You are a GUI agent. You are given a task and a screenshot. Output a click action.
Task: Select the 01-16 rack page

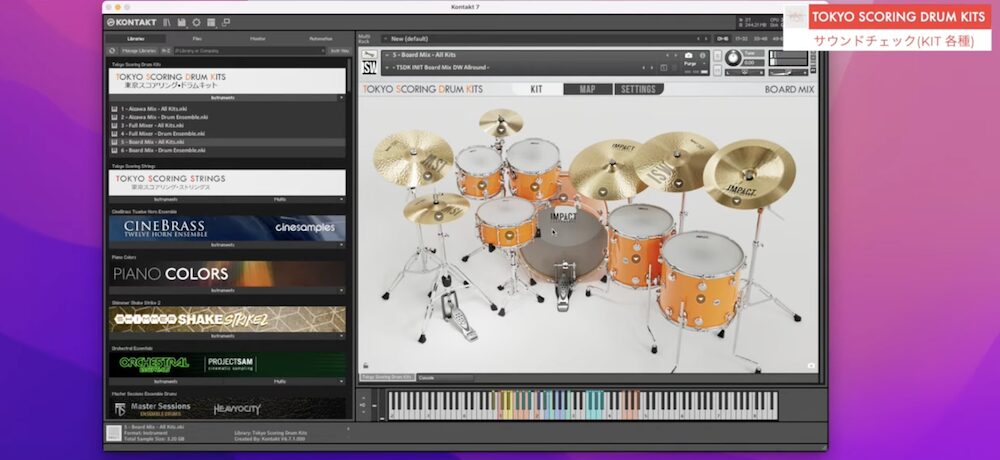tap(723, 39)
